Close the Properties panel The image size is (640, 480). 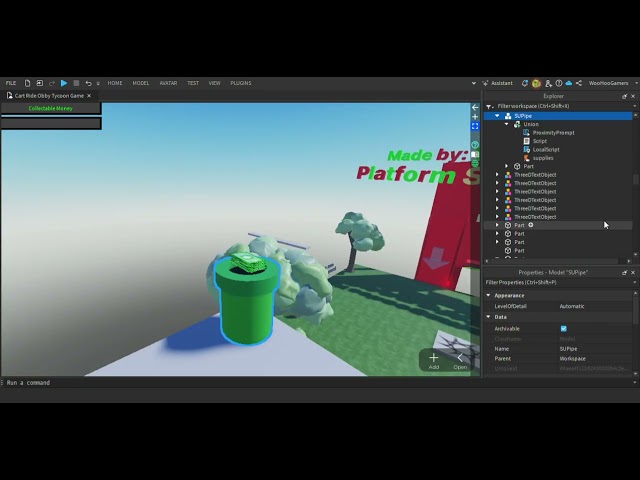click(x=633, y=272)
